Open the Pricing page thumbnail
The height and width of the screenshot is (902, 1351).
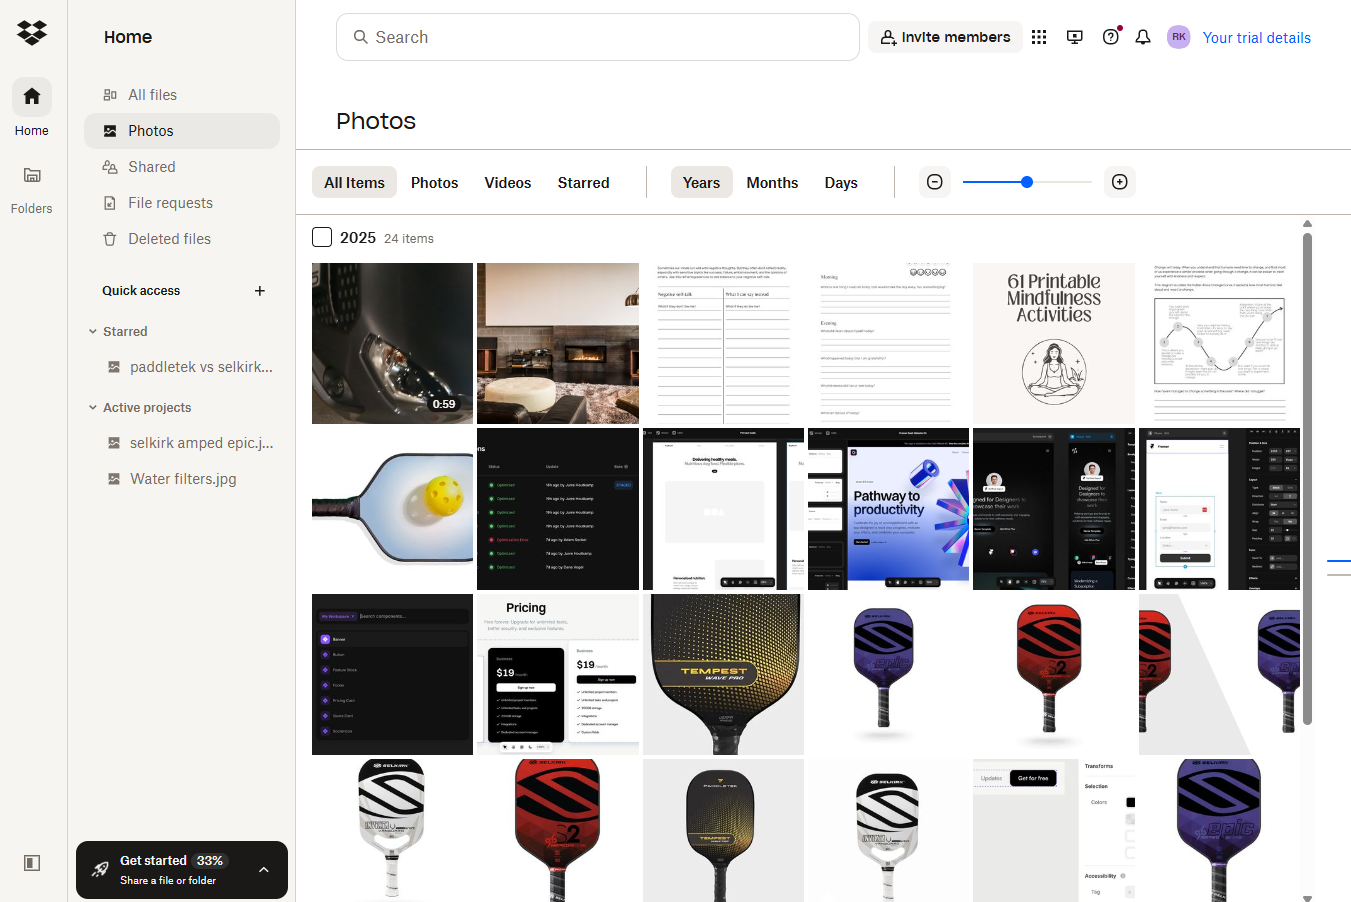pyautogui.click(x=558, y=674)
